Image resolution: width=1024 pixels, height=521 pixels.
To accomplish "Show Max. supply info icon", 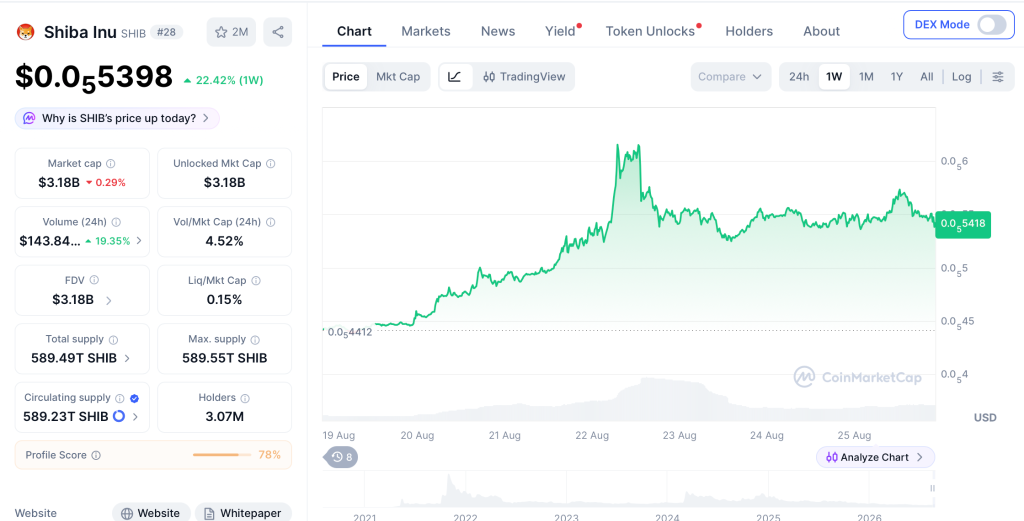I will pos(255,339).
